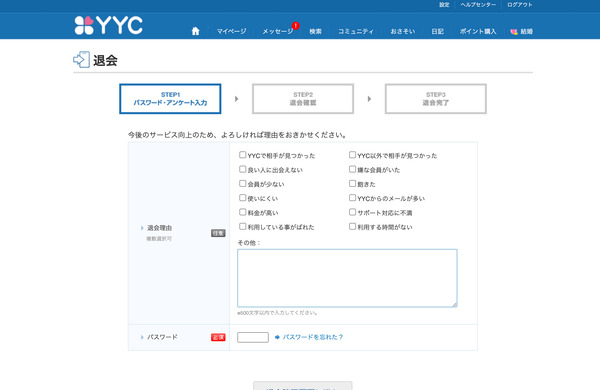Click ログアウト in the top bar
This screenshot has height=390, width=600.
point(519,5)
